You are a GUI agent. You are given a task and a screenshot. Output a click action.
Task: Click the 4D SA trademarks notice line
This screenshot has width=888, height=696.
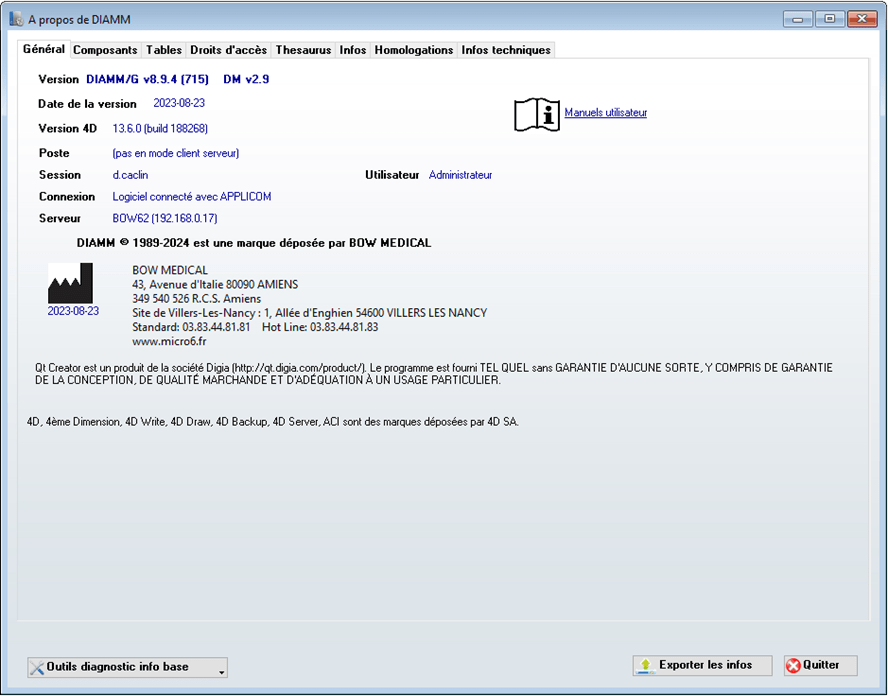pyautogui.click(x=272, y=422)
